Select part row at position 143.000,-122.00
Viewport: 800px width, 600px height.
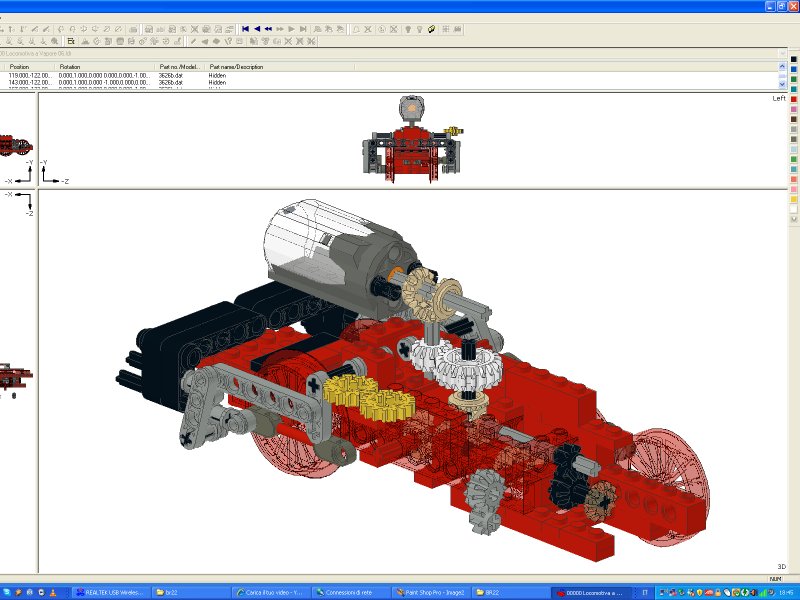[388, 82]
